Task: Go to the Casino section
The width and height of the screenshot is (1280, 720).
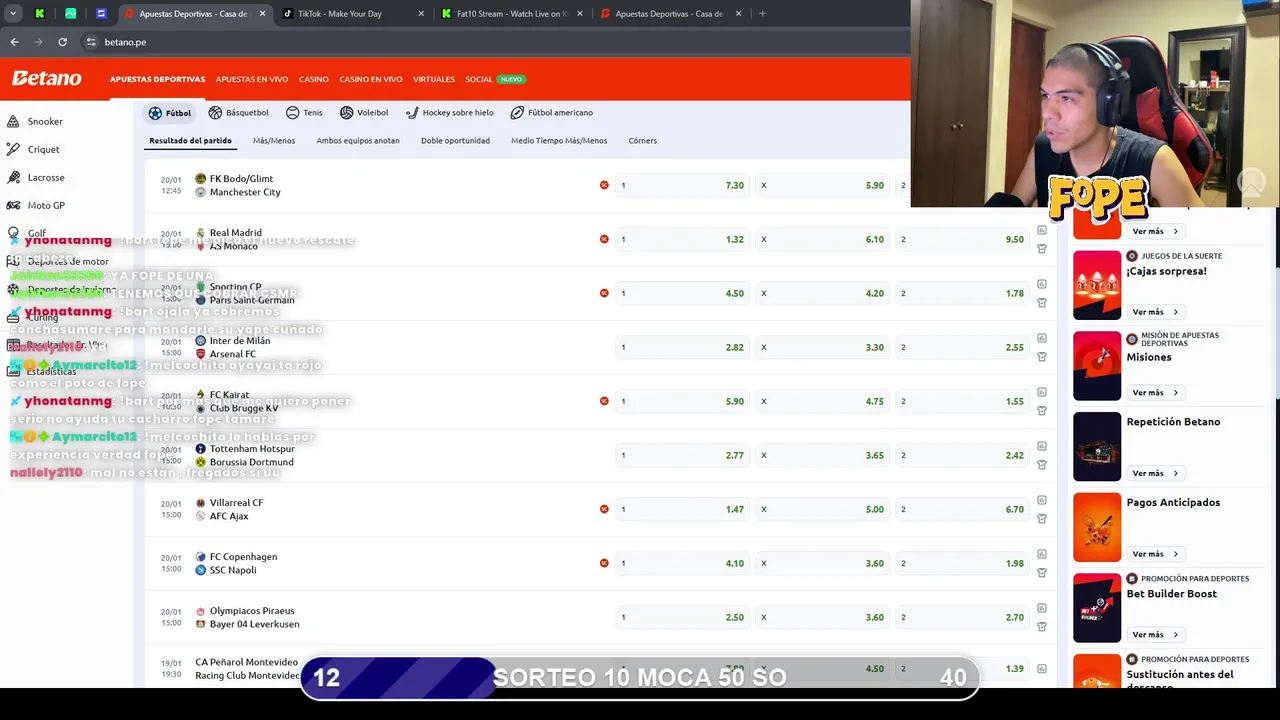Action: coord(314,79)
